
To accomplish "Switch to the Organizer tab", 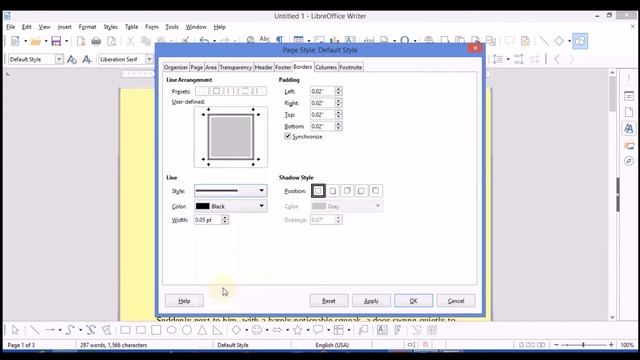I will (x=176, y=67).
